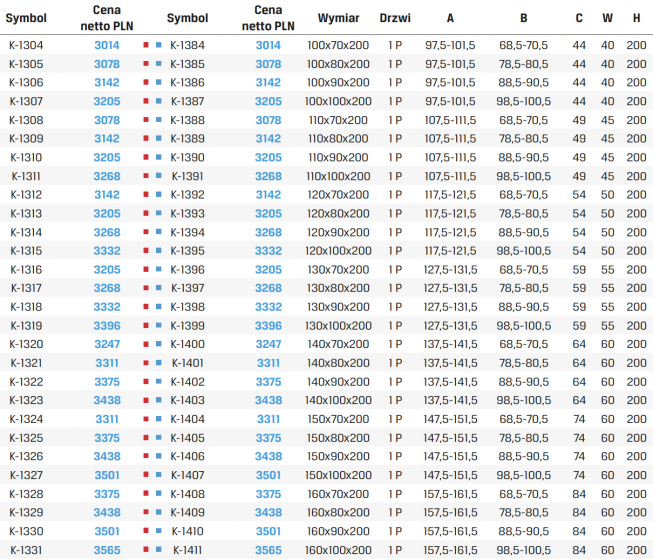Click W value 45 in K-1308 row

[x=607, y=120]
